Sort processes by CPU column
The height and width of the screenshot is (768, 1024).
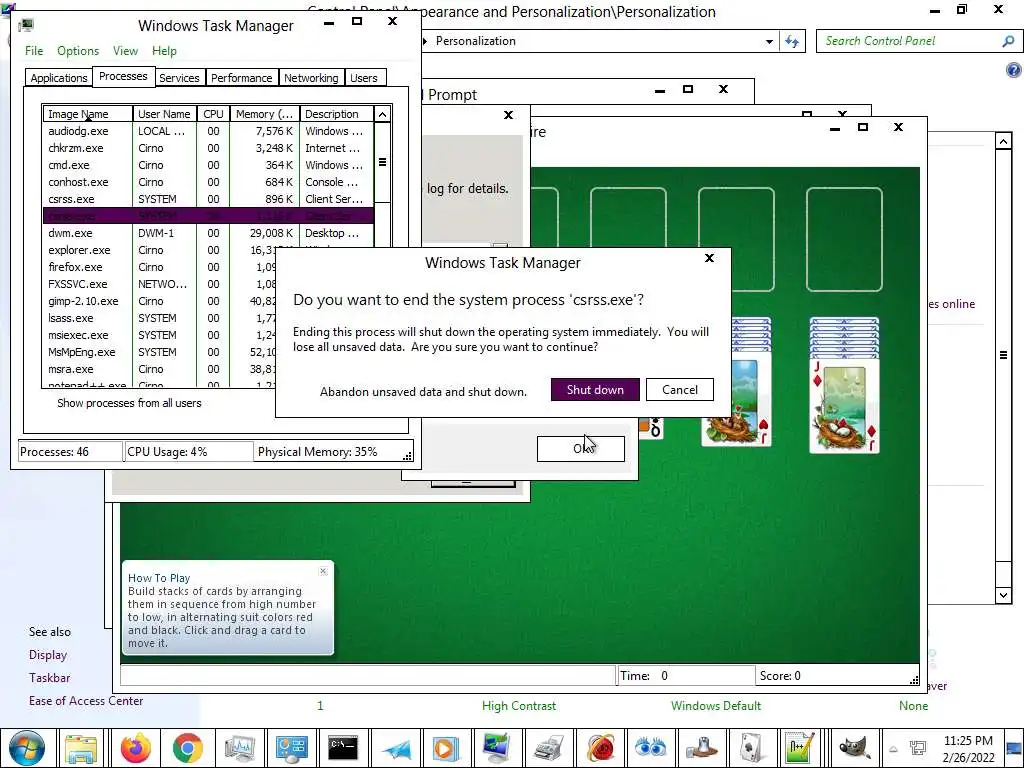[x=213, y=114]
